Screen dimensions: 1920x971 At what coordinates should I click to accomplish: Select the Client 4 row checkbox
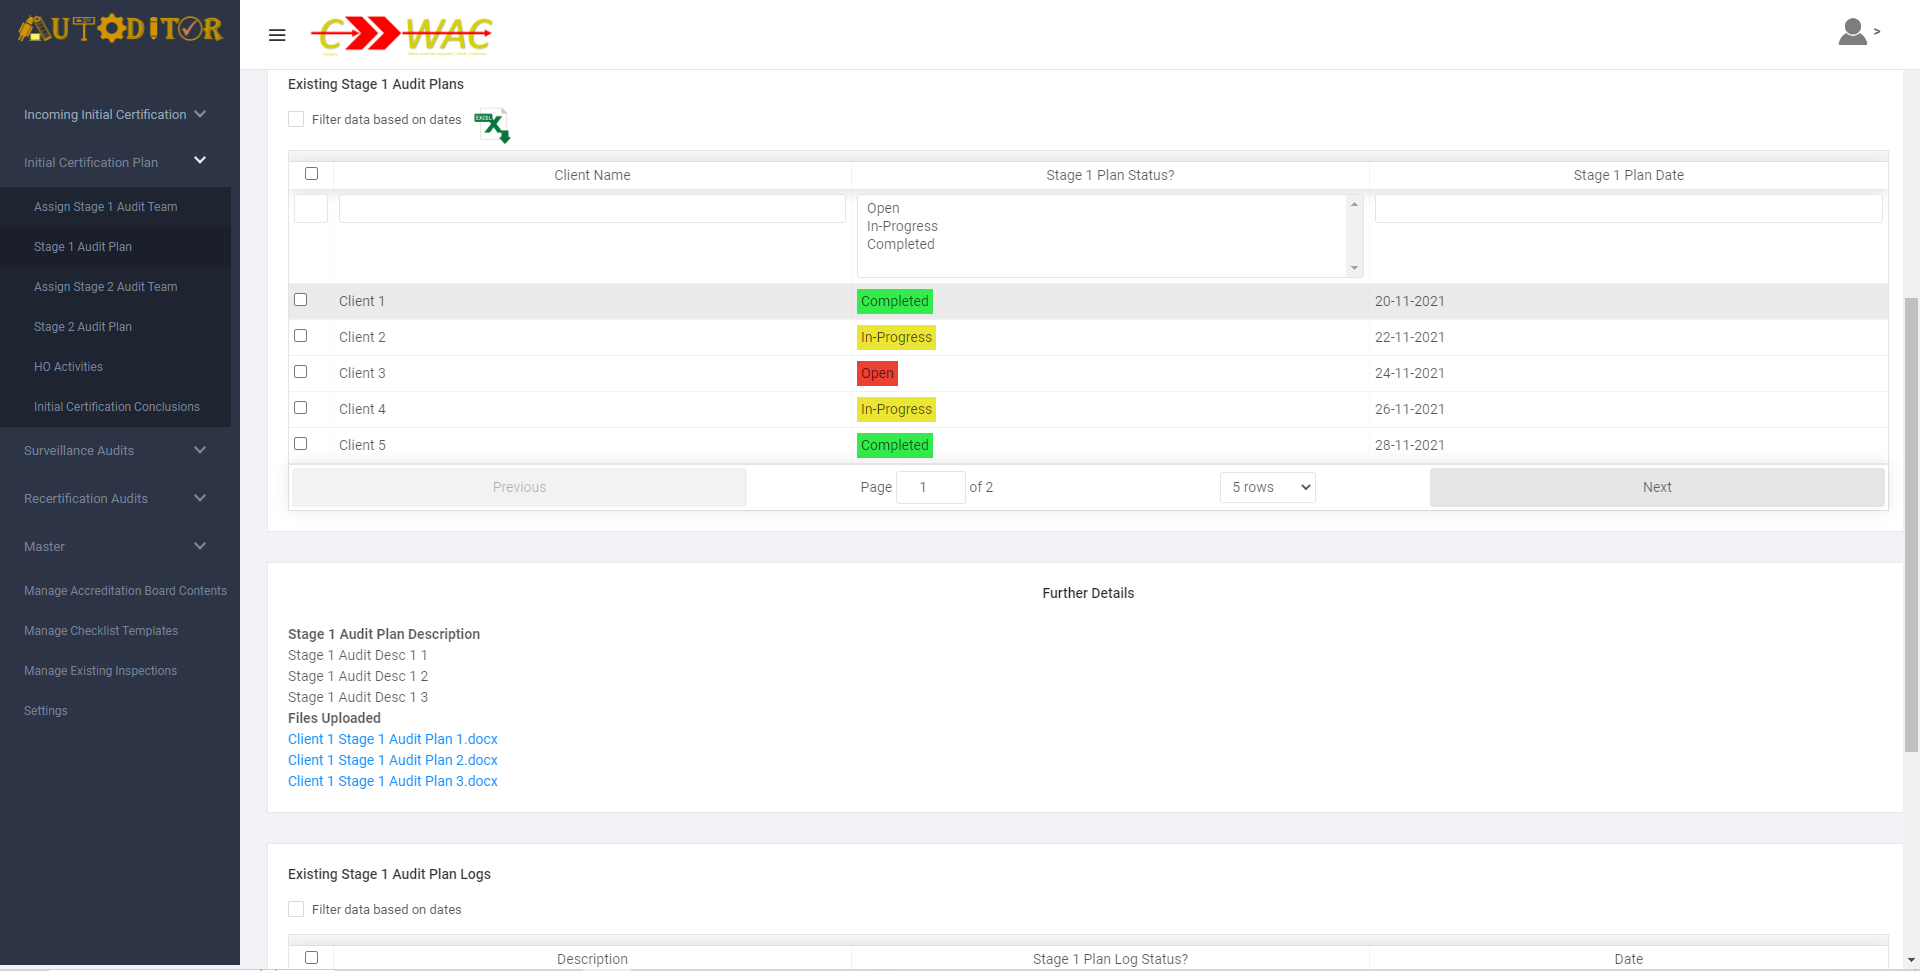(x=300, y=408)
